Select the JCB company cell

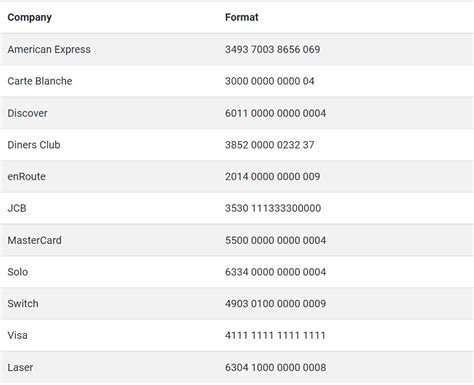(x=17, y=208)
